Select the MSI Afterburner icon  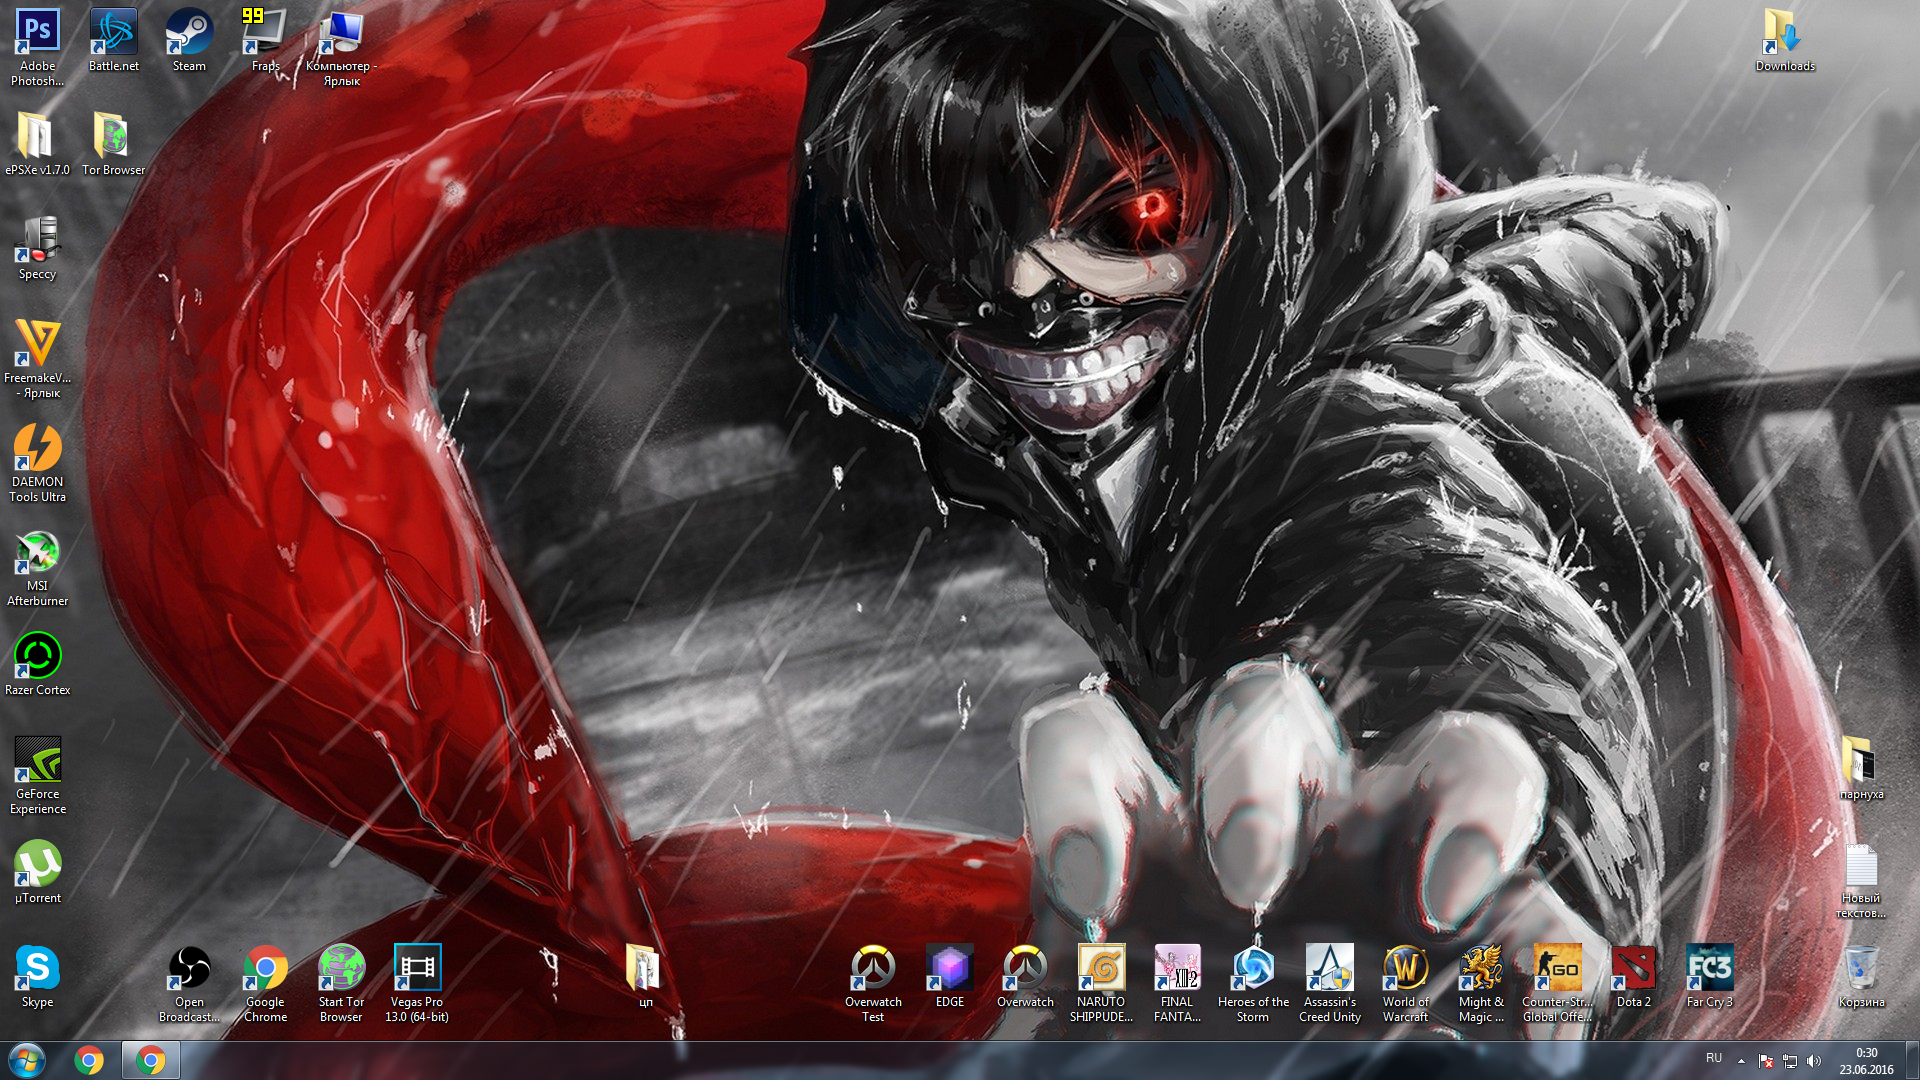37,568
